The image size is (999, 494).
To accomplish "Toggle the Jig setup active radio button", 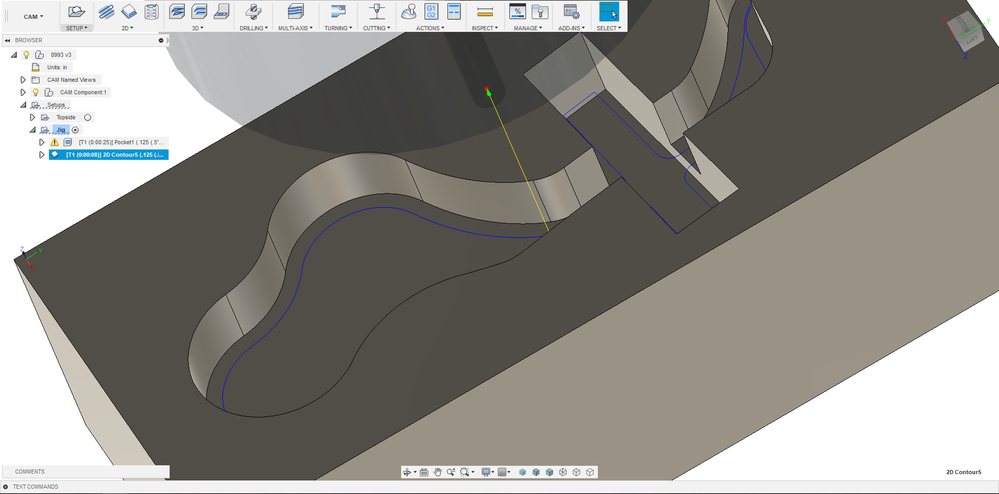I will click(75, 130).
